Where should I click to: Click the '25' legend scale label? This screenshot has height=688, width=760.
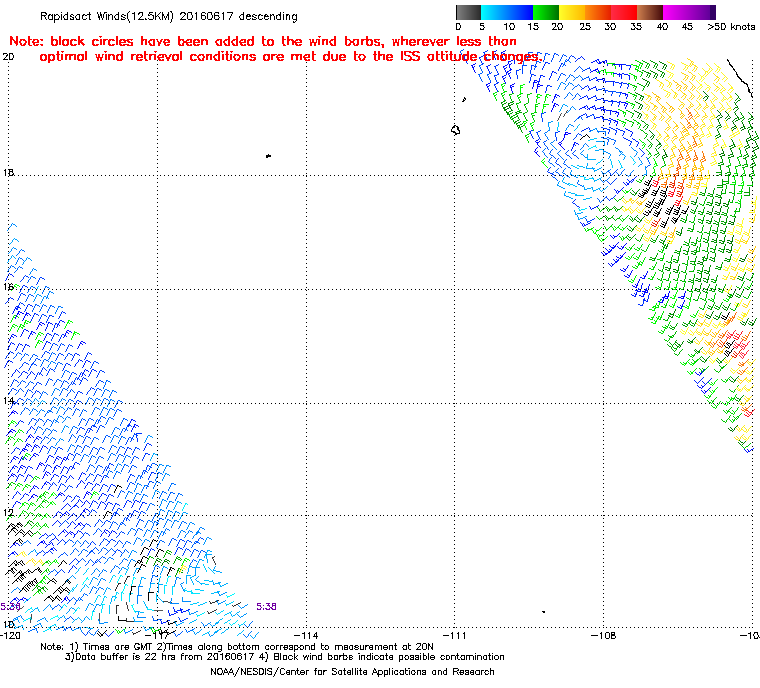pos(585,27)
